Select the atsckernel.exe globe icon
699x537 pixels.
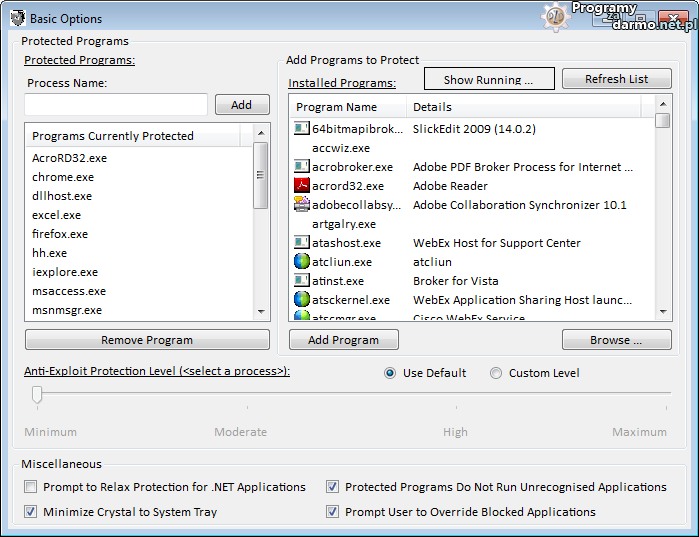302,300
